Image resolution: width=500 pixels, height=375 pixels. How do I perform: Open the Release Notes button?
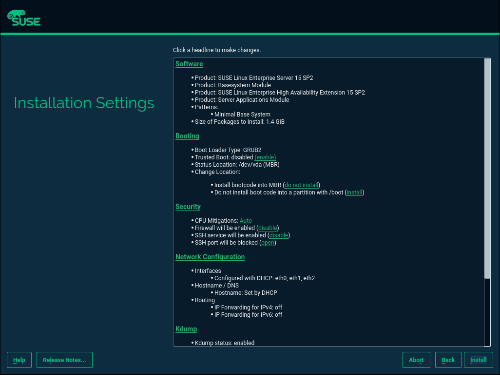coord(64,360)
